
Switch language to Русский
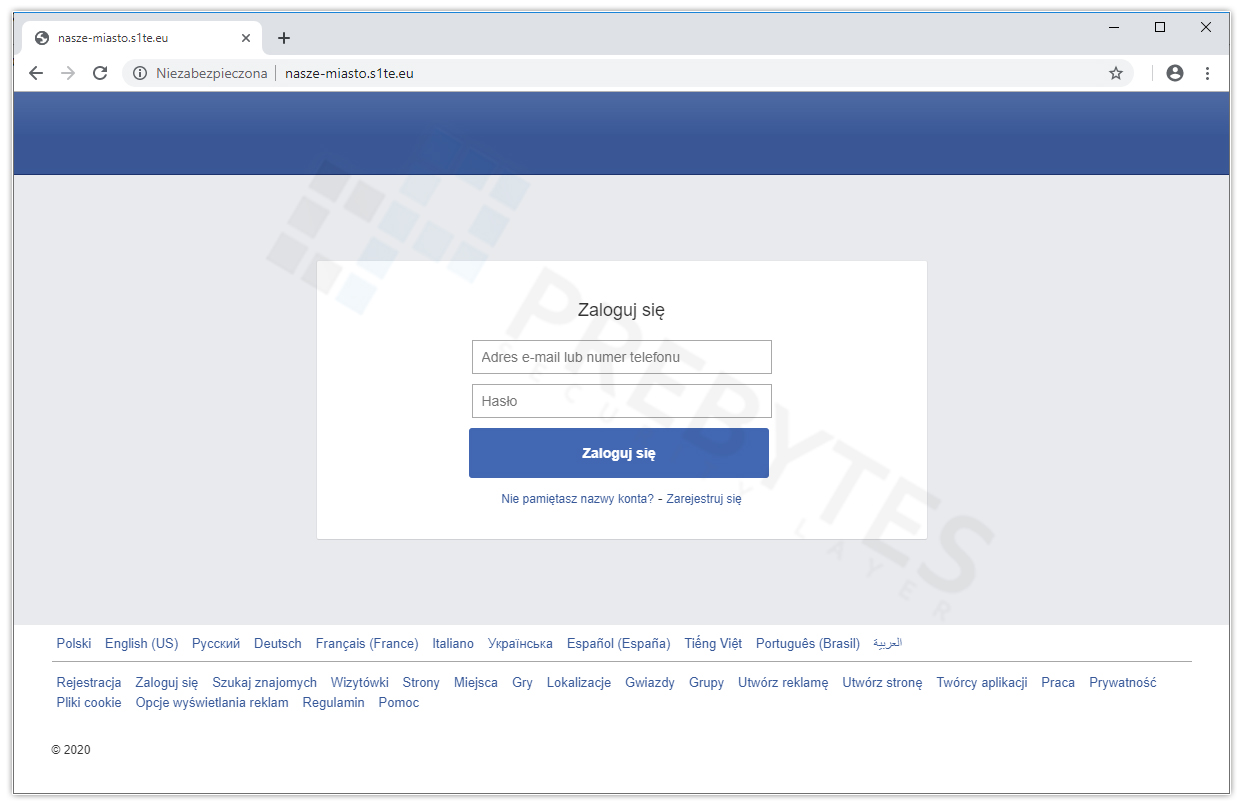point(216,644)
